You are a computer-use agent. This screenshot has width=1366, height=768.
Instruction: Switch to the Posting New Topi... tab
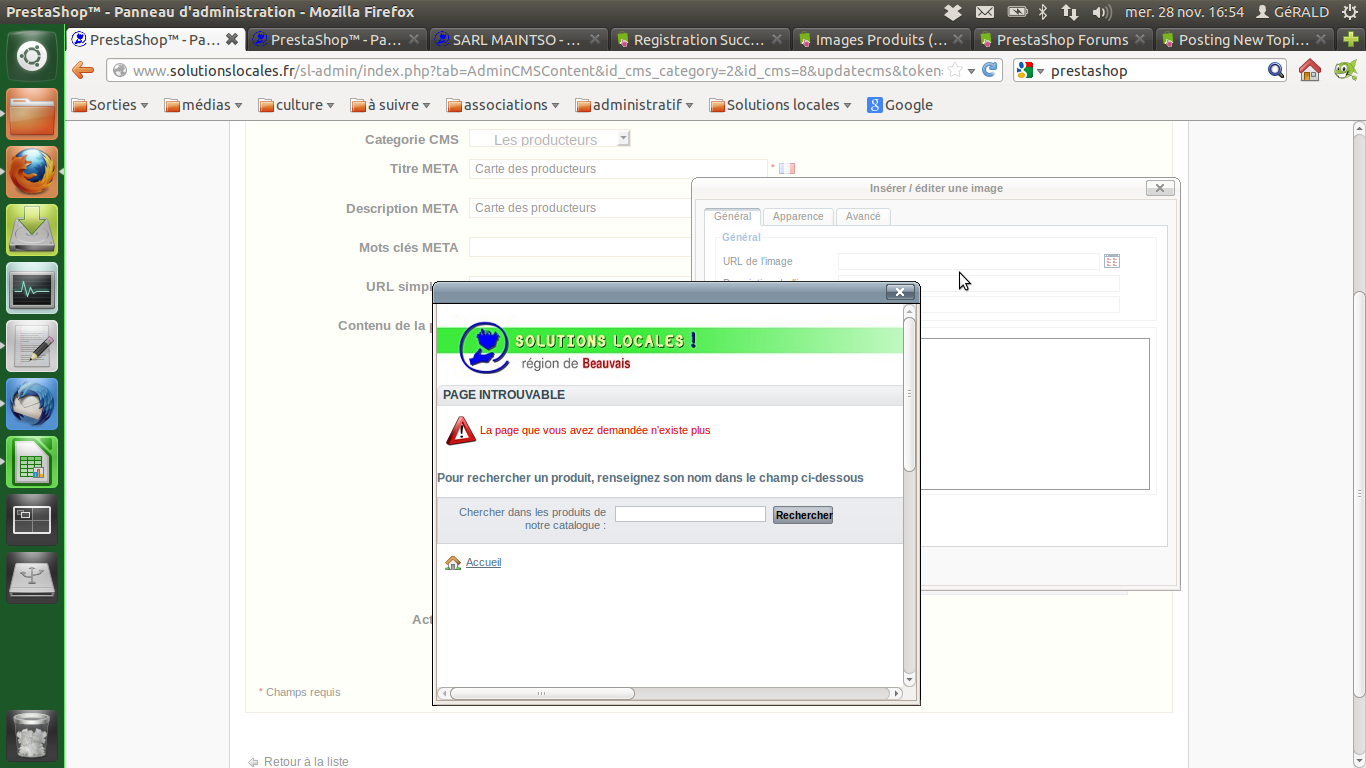1244,40
